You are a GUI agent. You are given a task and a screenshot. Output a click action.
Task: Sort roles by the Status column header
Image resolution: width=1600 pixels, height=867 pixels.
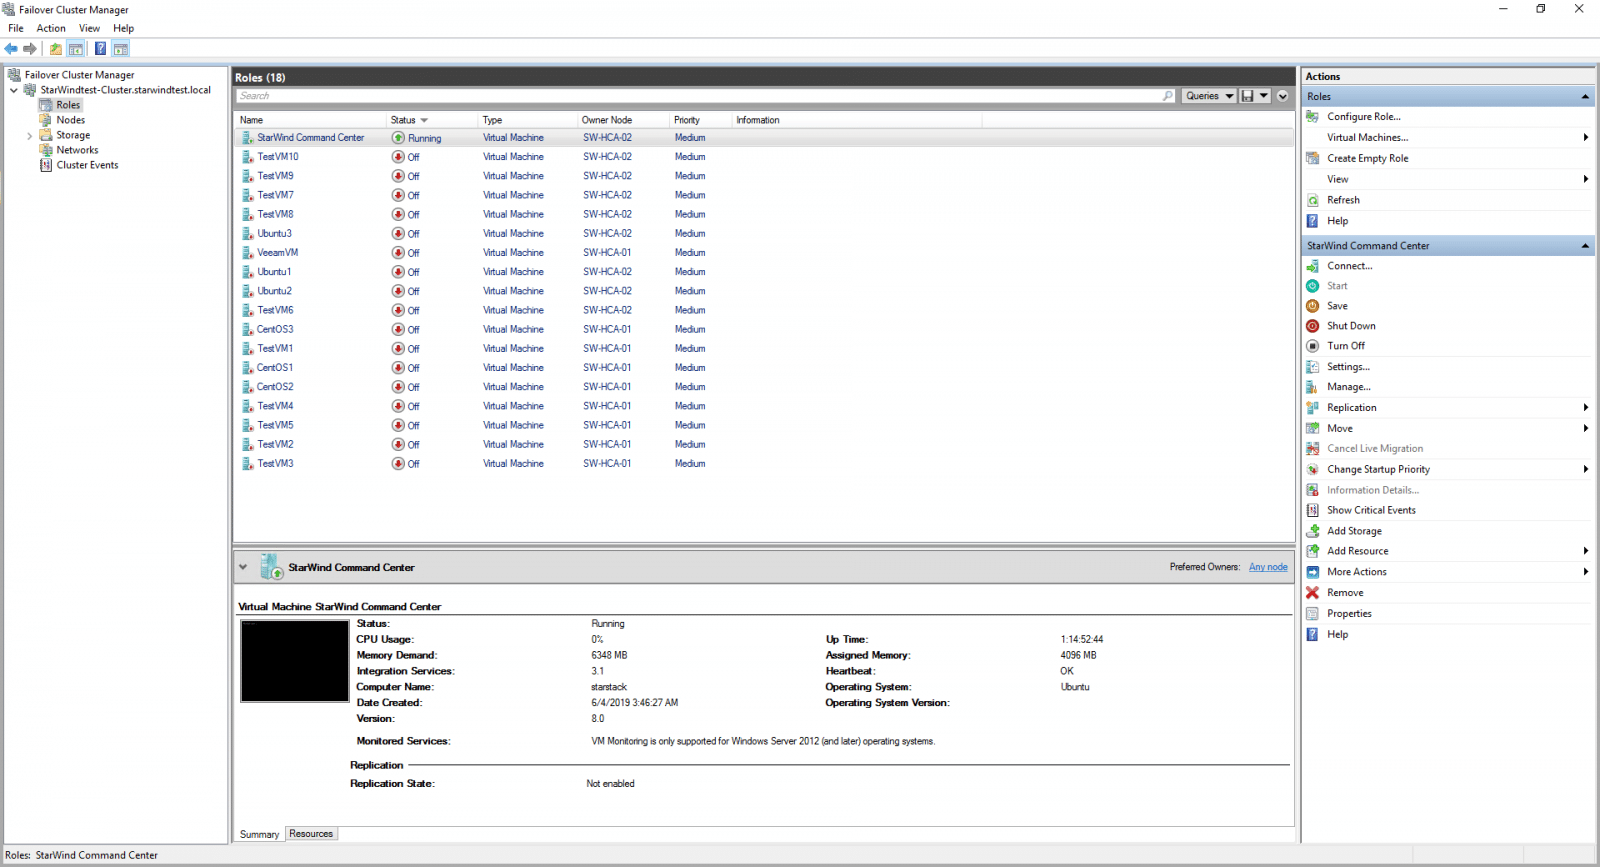click(x=432, y=120)
